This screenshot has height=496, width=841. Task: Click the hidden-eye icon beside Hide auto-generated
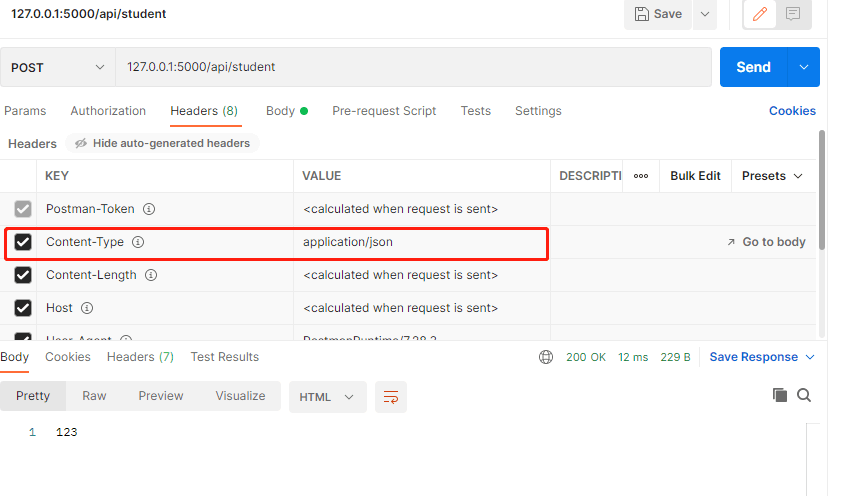point(81,143)
